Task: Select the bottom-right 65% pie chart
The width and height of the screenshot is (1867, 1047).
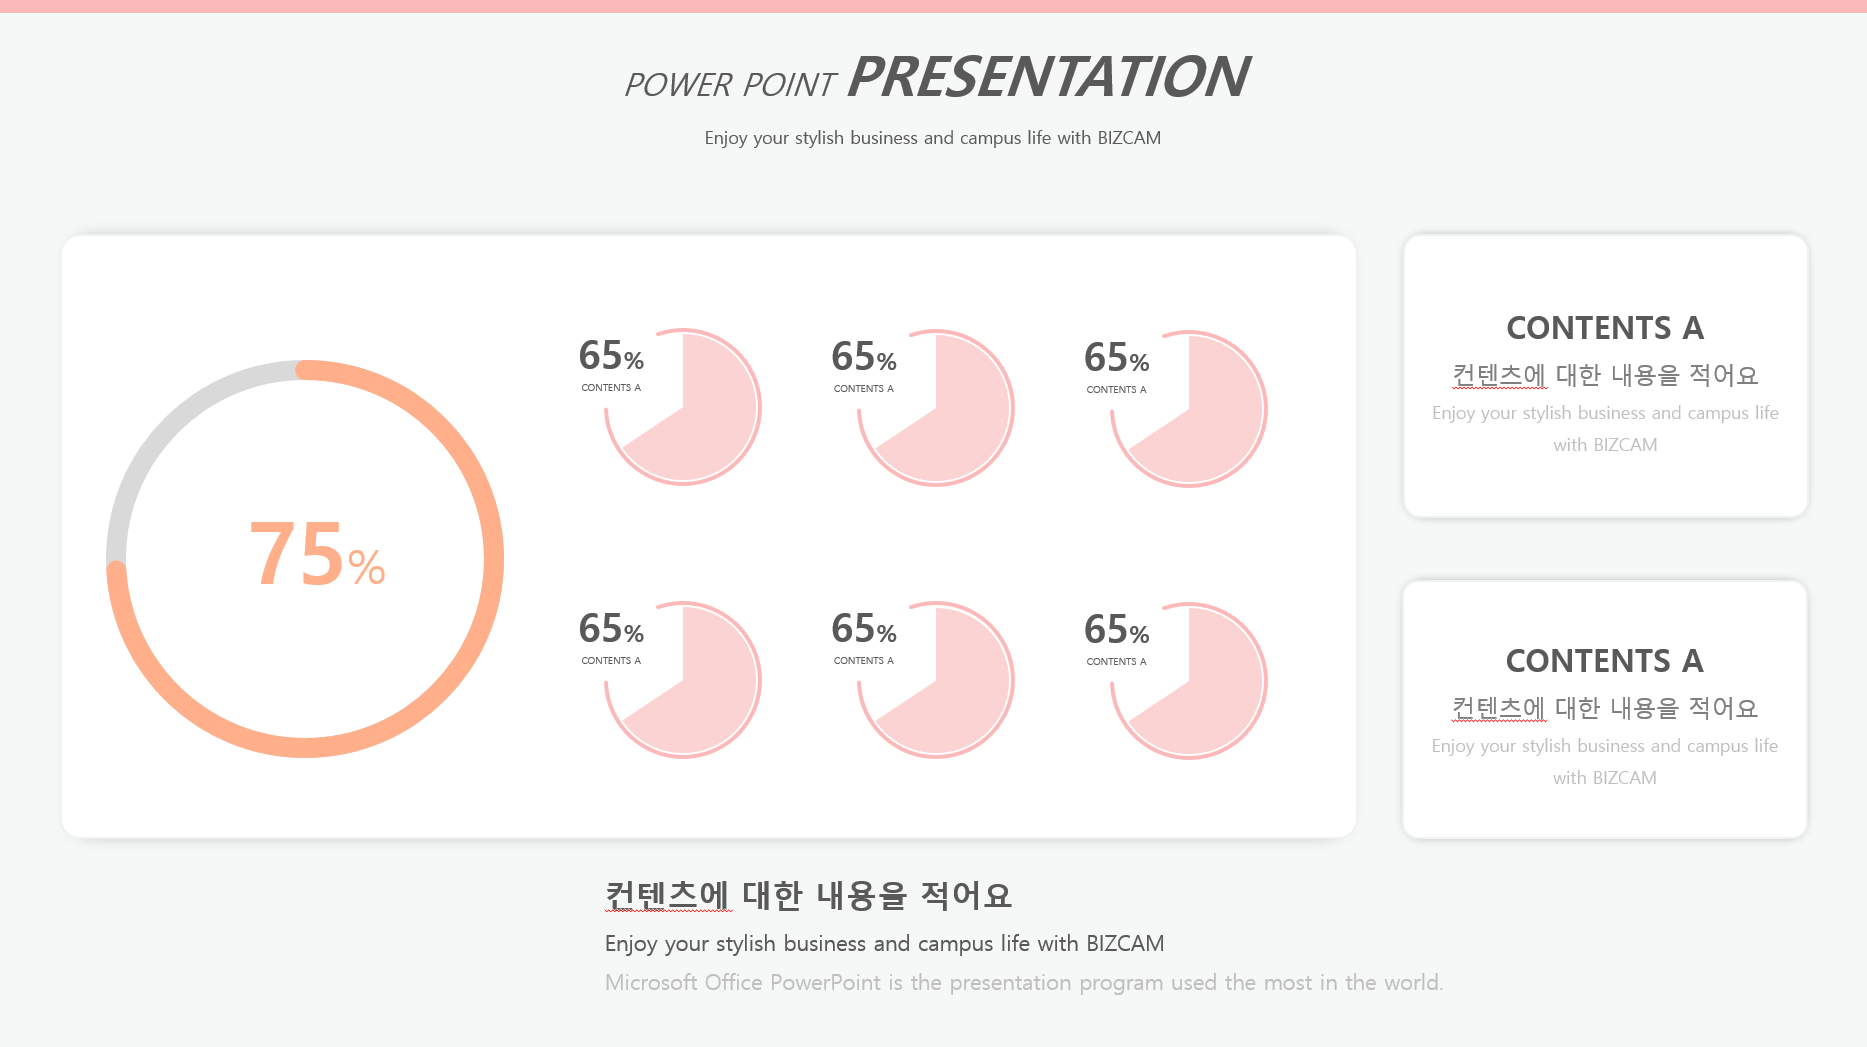Action: [1189, 681]
